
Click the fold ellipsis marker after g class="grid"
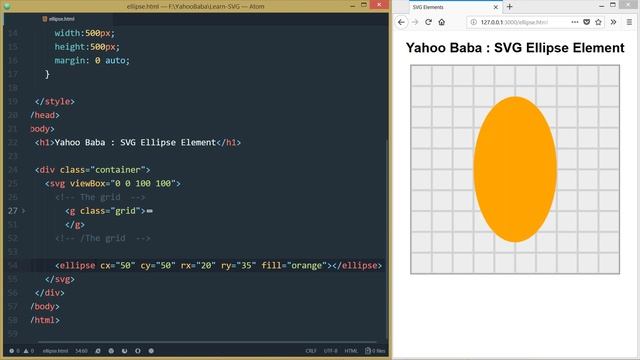(x=149, y=211)
